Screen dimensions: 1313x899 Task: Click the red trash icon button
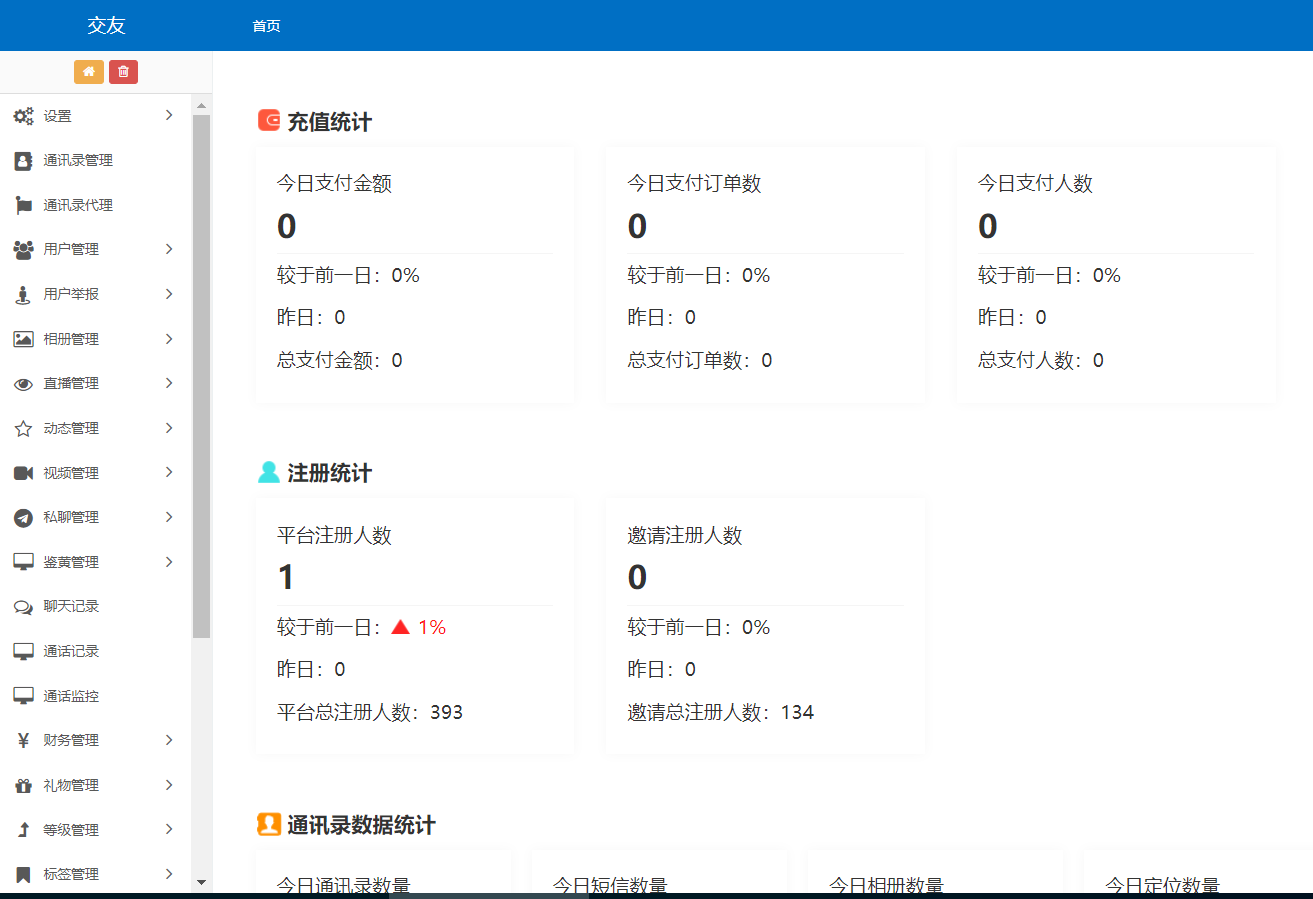click(123, 72)
